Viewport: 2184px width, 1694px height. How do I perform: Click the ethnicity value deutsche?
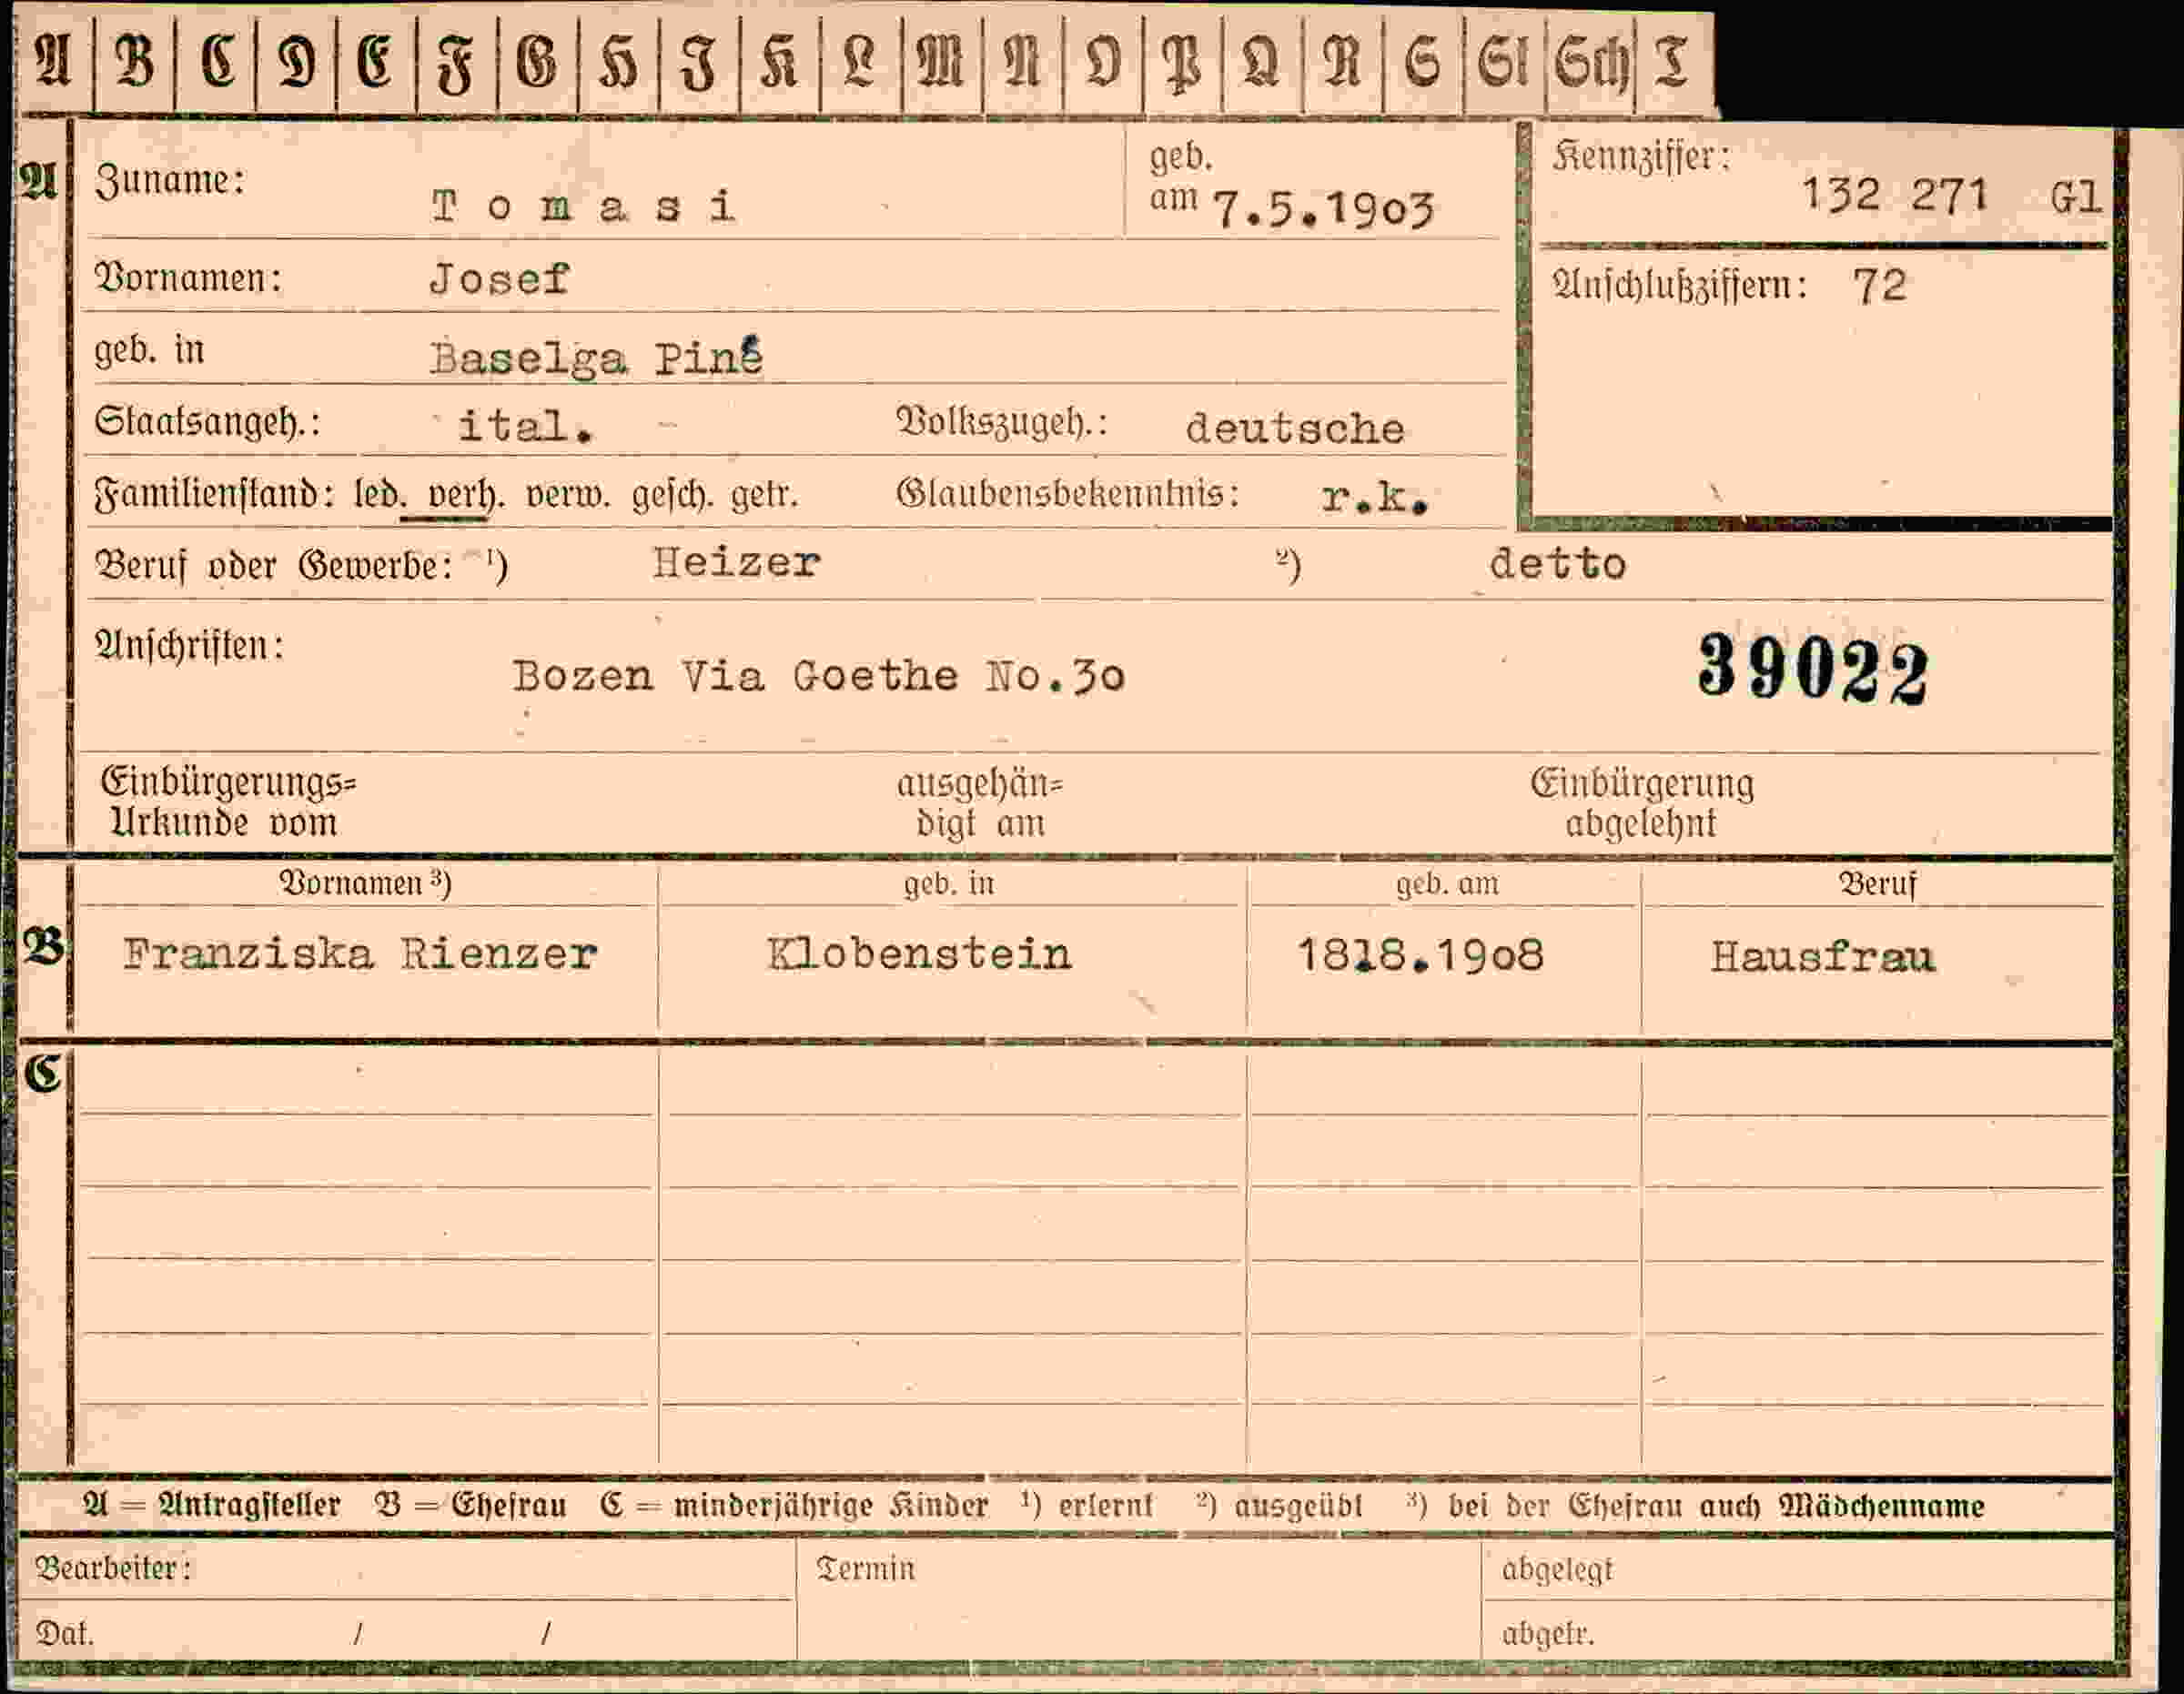(x=1295, y=429)
